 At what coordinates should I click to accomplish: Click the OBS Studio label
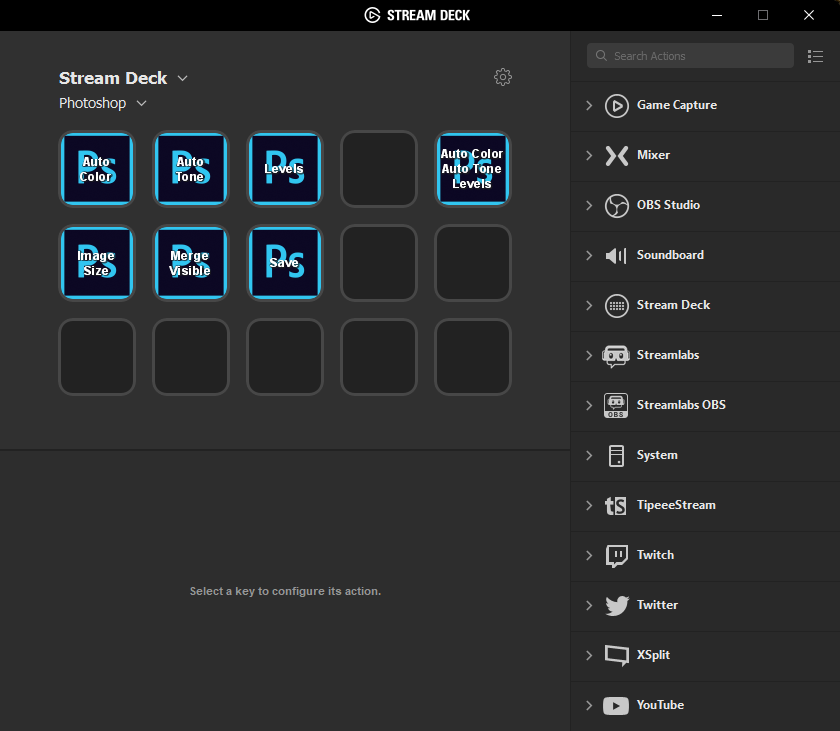click(x=668, y=205)
